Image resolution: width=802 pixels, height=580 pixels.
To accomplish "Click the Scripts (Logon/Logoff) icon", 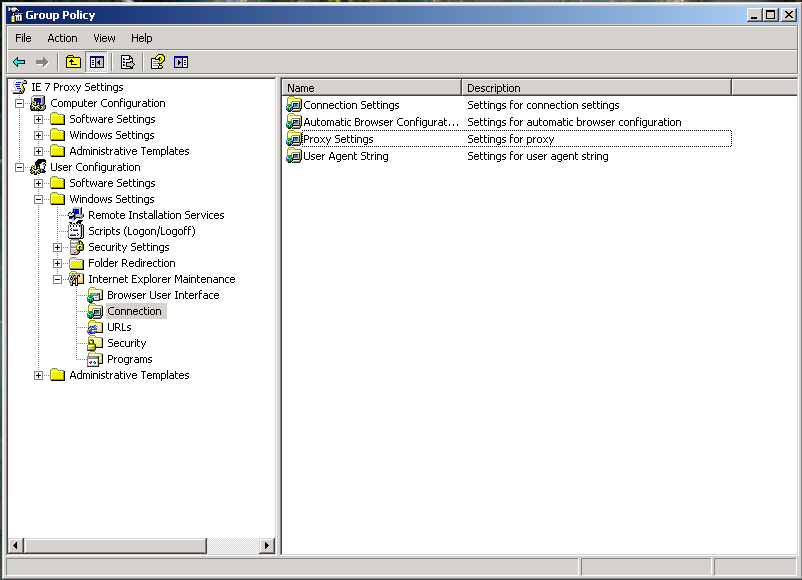I will [76, 231].
